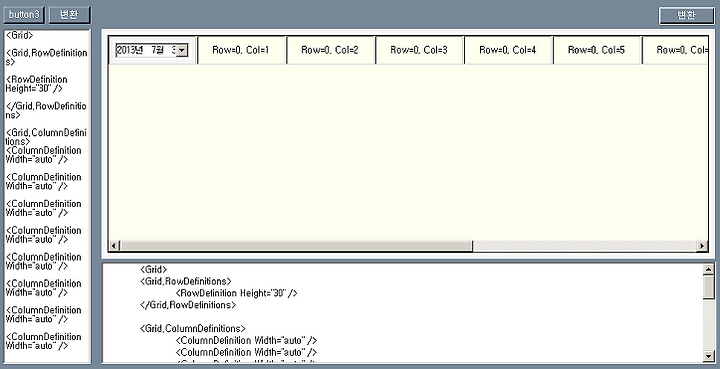Open the date picker dropdown arrow
The width and height of the screenshot is (720, 369).
click(182, 50)
